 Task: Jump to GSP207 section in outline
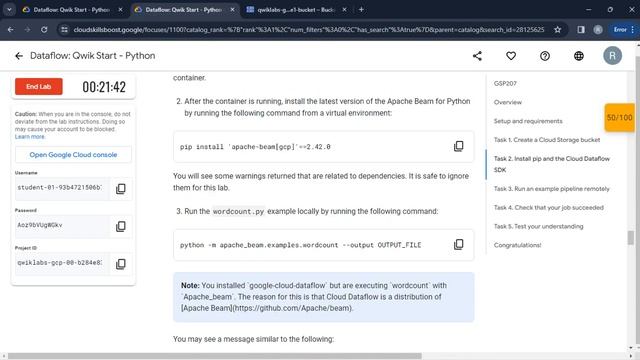click(505, 83)
